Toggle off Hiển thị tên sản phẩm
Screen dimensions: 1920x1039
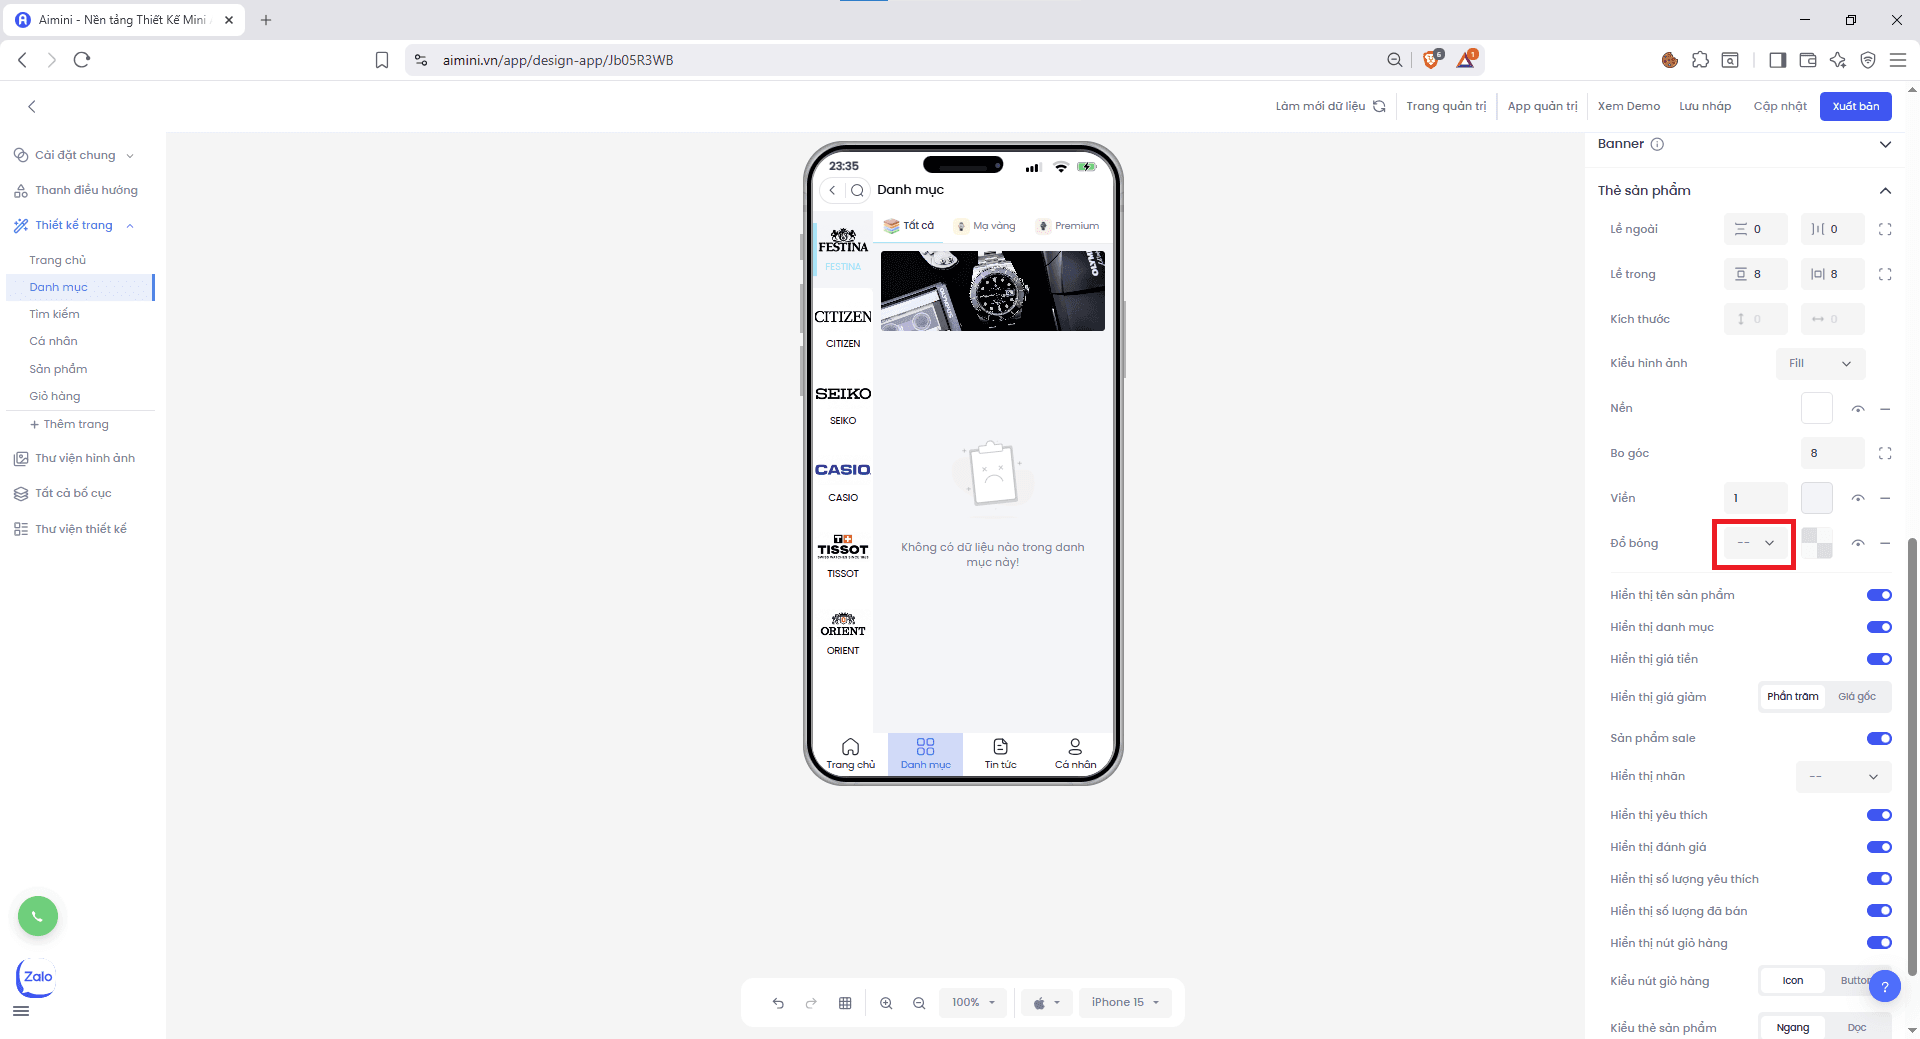pyautogui.click(x=1879, y=595)
